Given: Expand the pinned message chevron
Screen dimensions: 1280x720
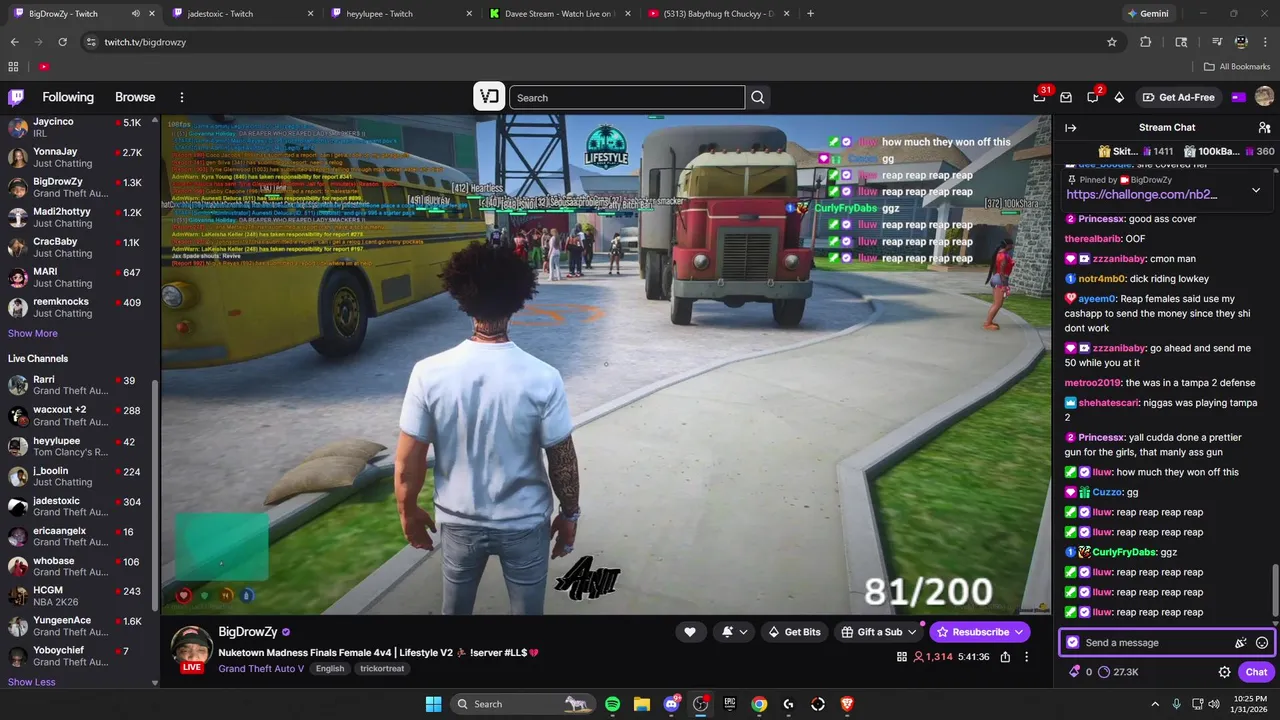Looking at the screenshot, I should click(1256, 190).
